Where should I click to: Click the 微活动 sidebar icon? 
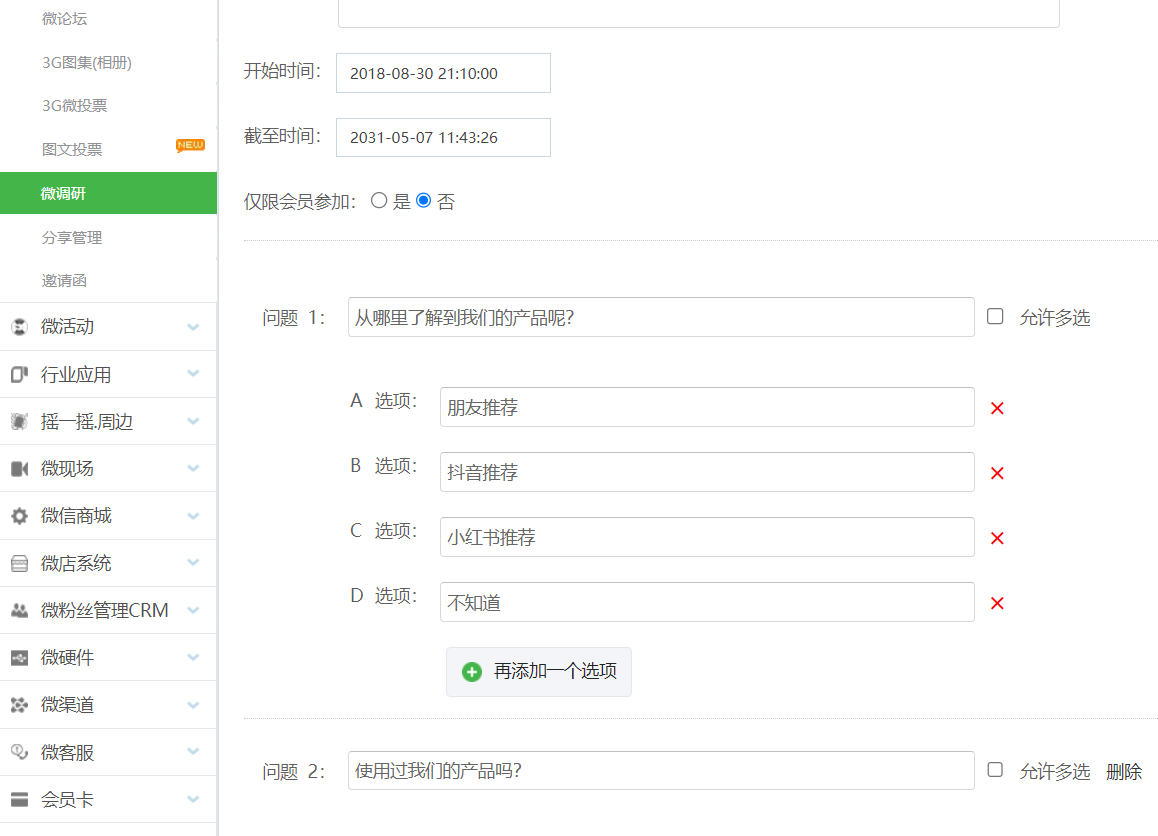click(20, 326)
